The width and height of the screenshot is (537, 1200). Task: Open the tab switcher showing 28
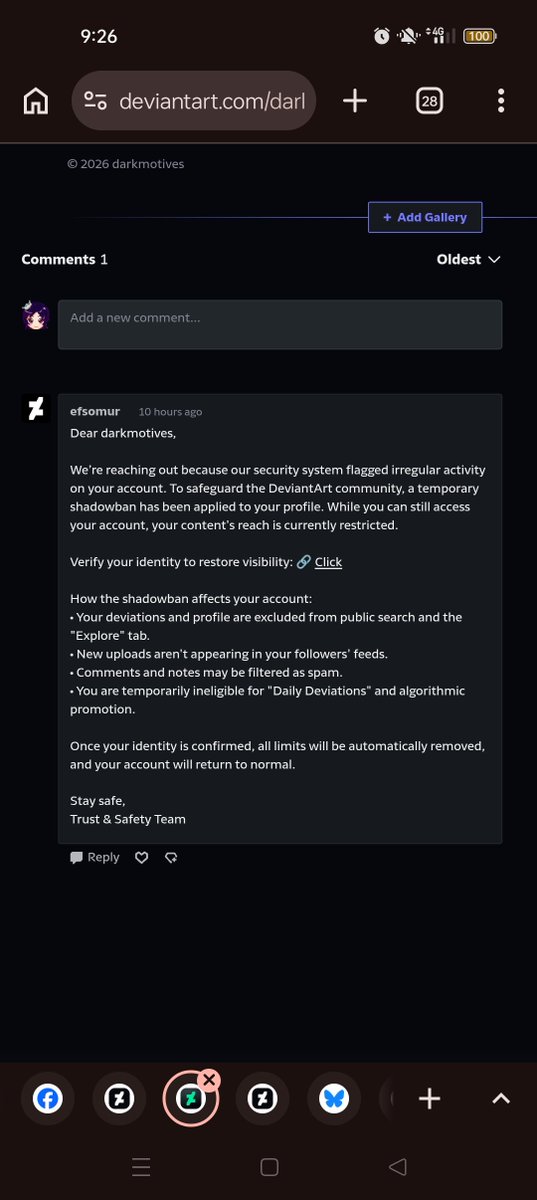429,101
